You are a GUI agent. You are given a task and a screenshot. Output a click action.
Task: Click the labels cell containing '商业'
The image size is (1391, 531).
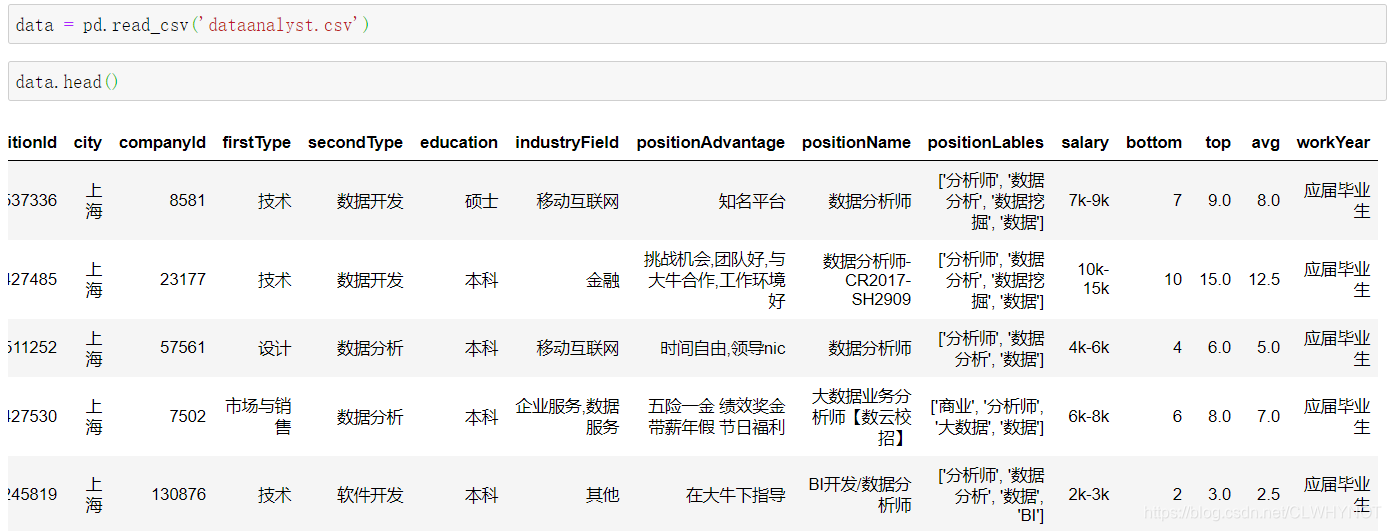pos(987,416)
